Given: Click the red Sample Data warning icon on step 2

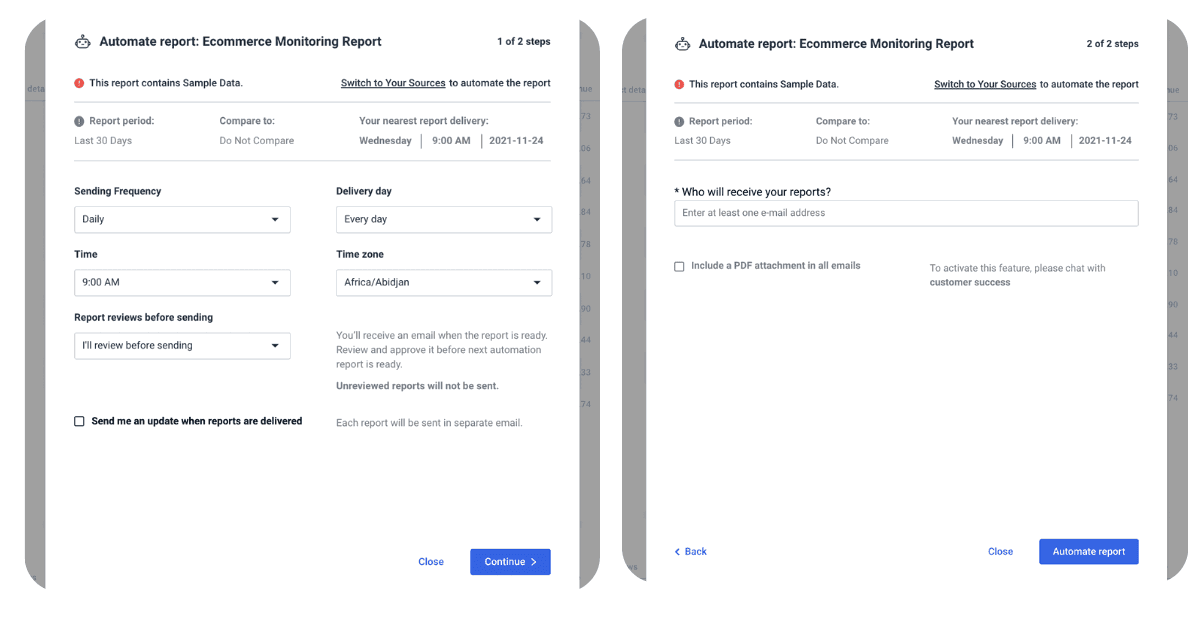Looking at the screenshot, I should (679, 84).
